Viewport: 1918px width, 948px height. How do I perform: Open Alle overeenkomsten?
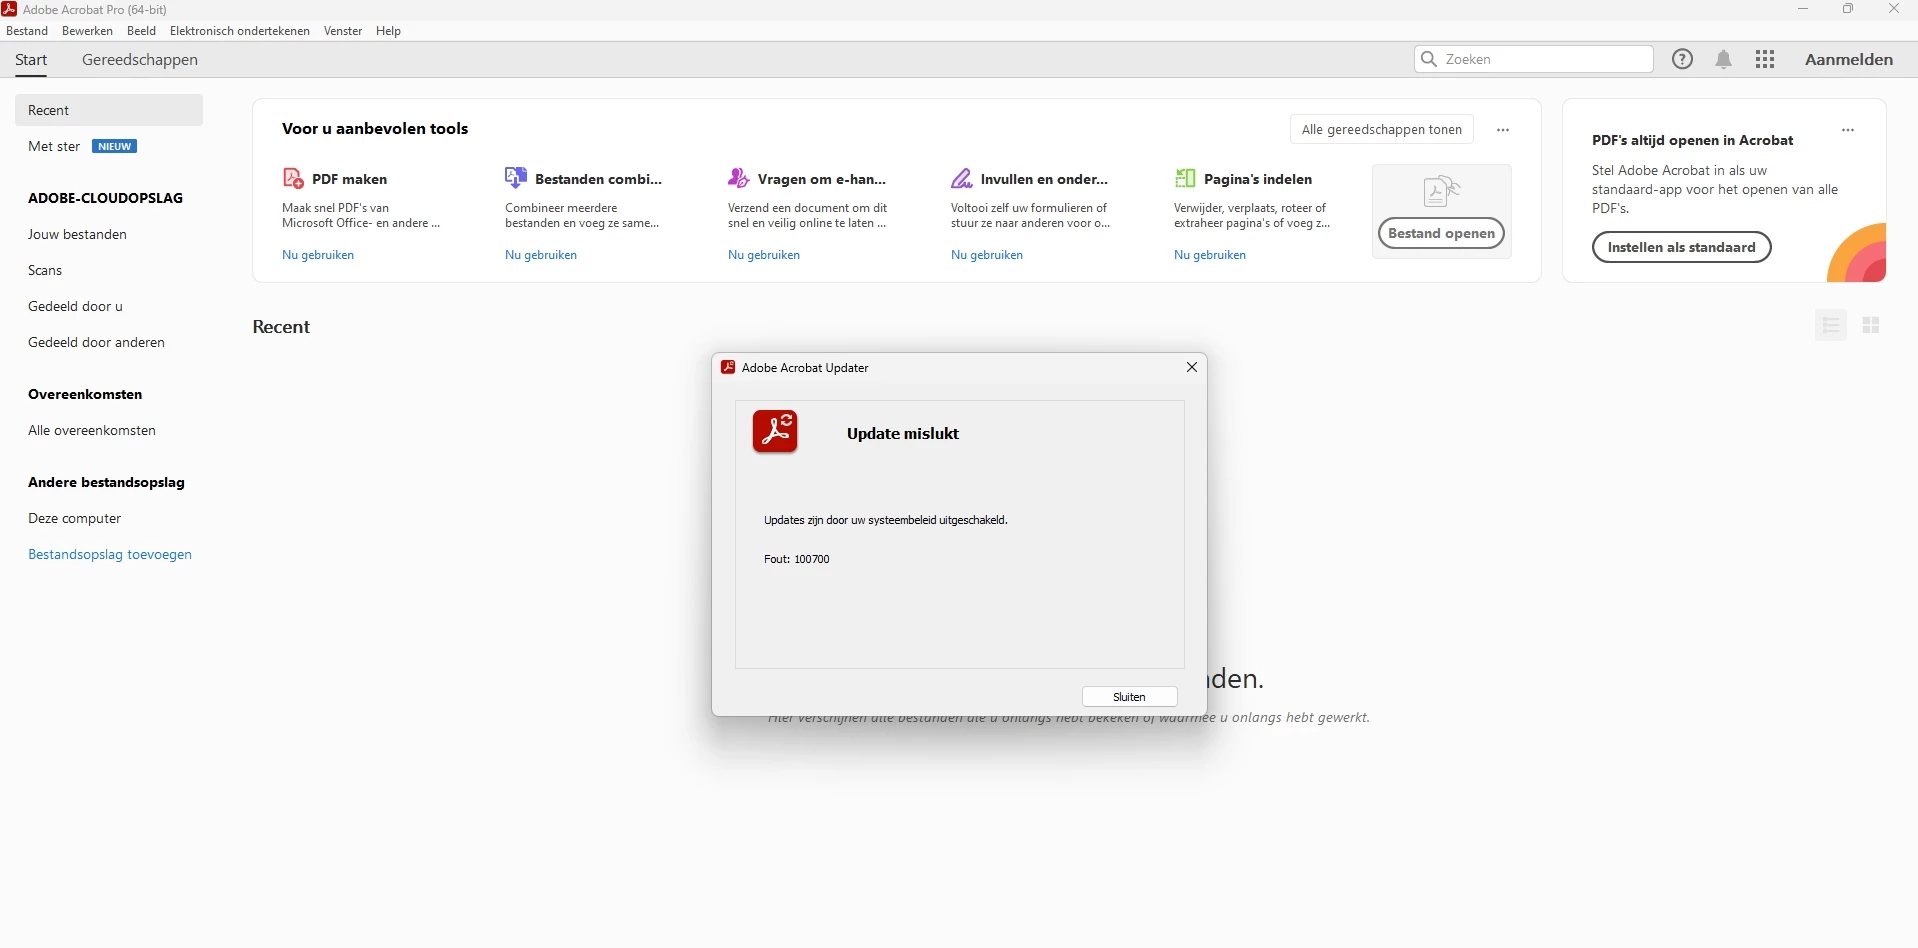click(92, 430)
